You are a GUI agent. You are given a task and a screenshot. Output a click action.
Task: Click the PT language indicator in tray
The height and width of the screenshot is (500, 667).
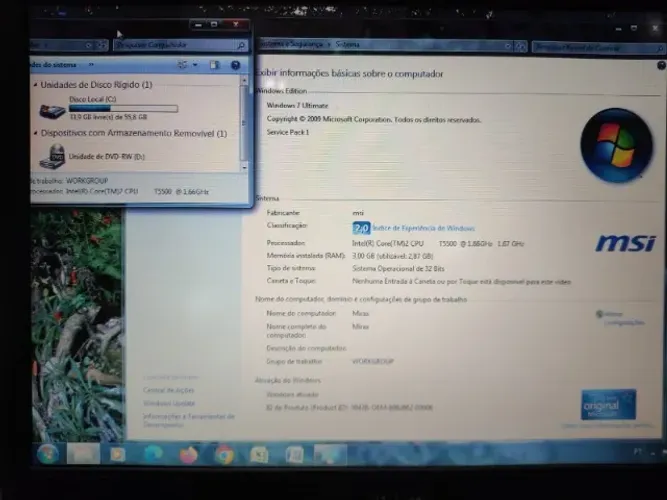tap(637, 452)
